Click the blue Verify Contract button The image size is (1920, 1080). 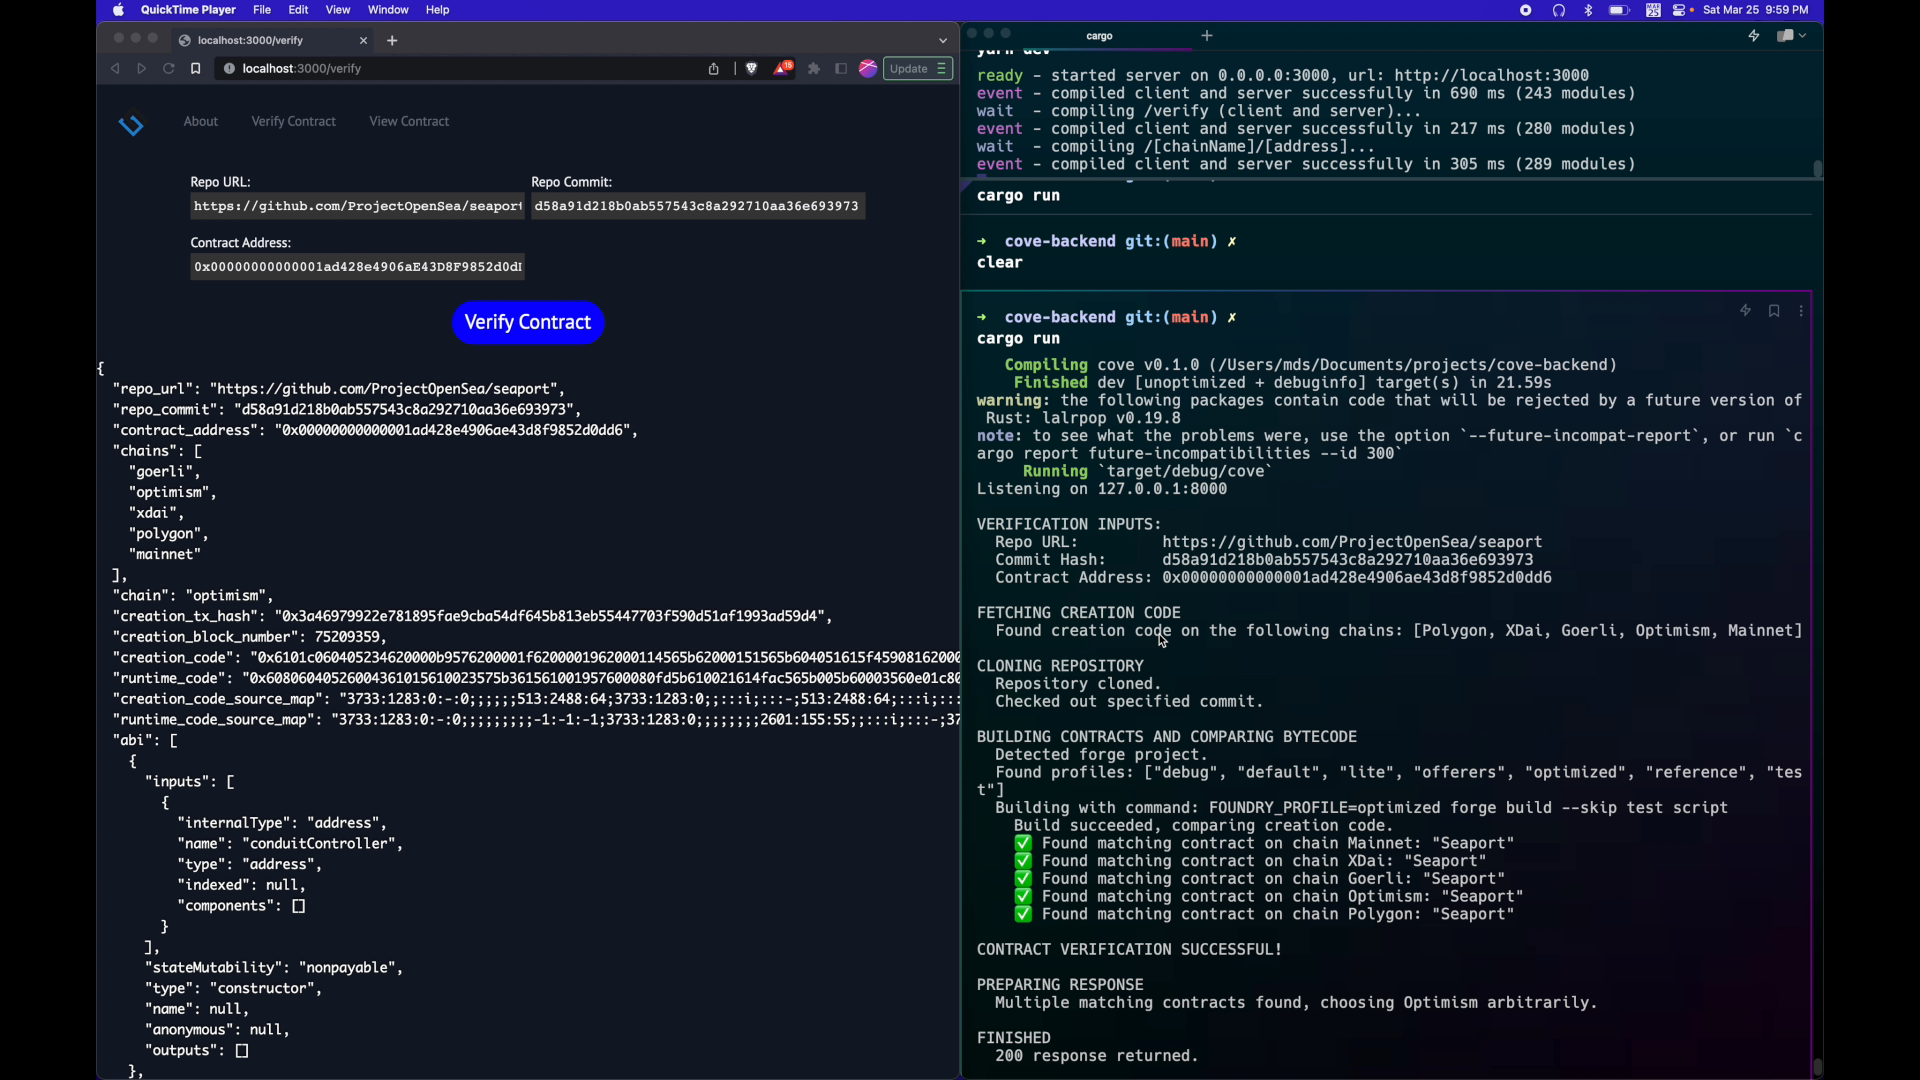tap(528, 322)
